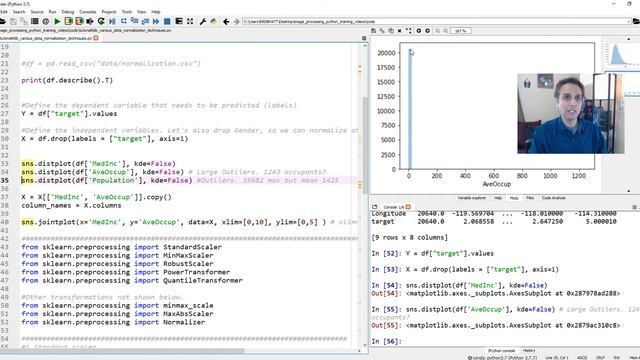Run the file with green play button
The height and width of the screenshot is (360, 640).
coord(57,21)
